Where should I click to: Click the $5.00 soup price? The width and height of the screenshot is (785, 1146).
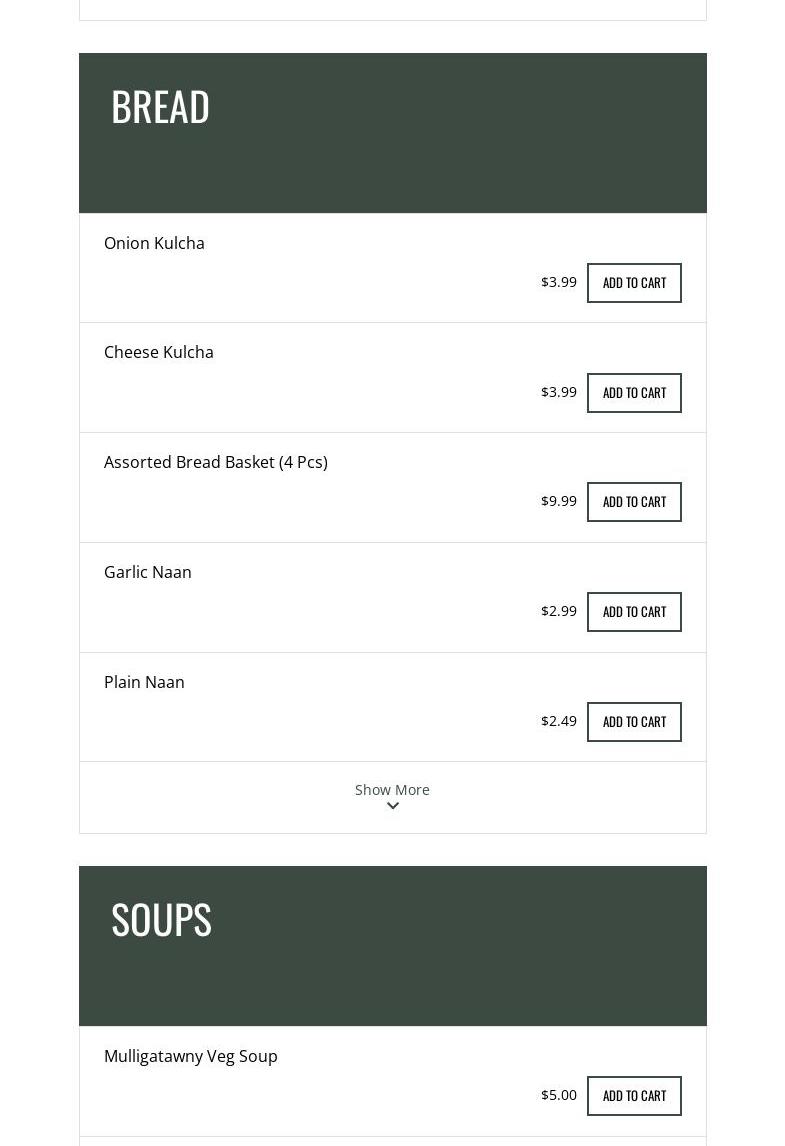coord(559,1095)
